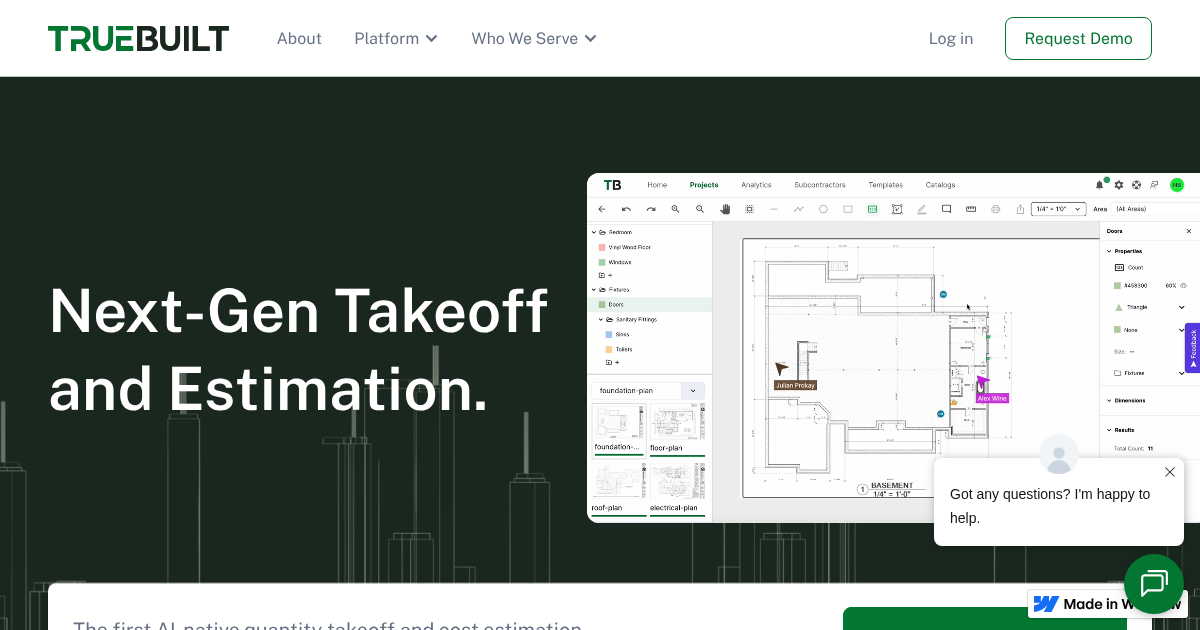Select the hand pan tool in toolbar
Image resolution: width=1200 pixels, height=630 pixels.
725,209
